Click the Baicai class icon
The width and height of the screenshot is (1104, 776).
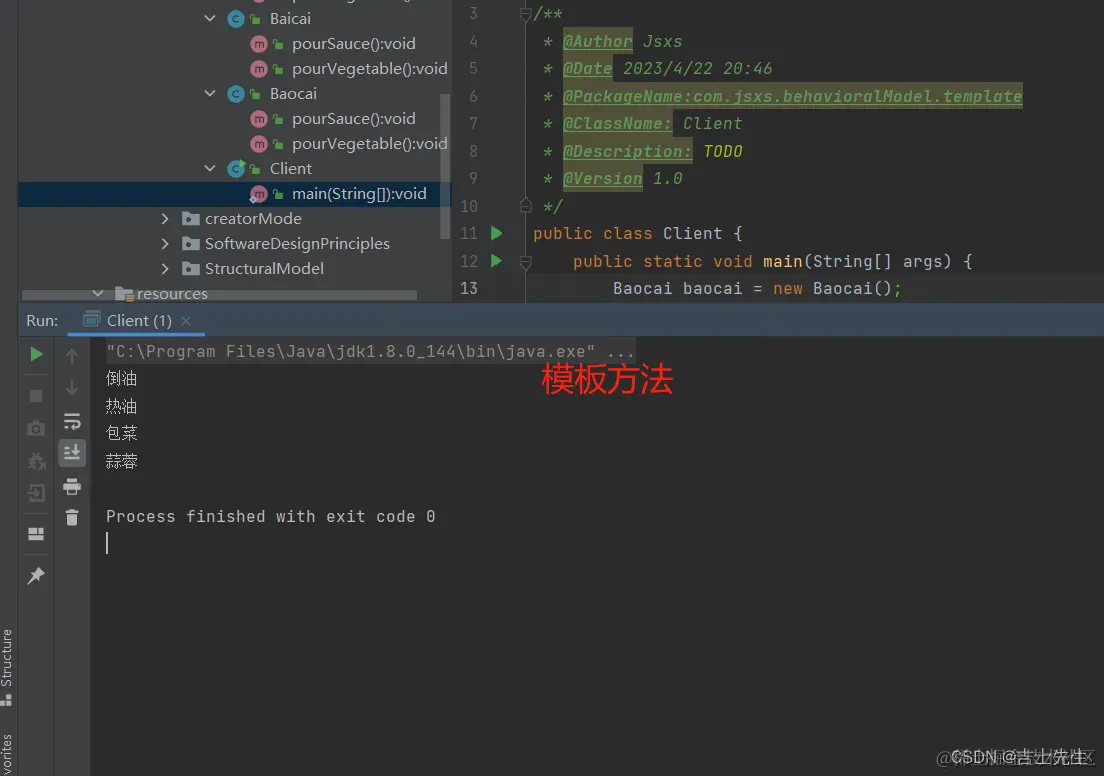(236, 19)
